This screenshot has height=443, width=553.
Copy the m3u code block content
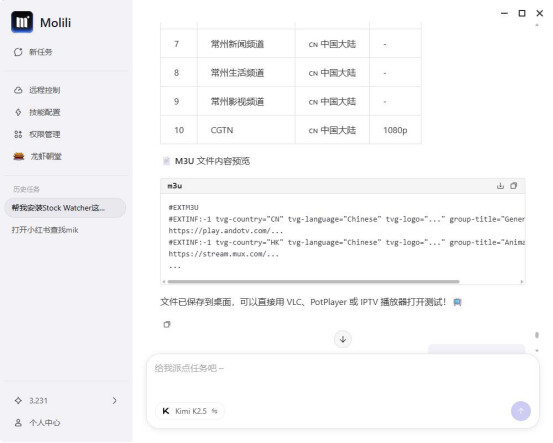514,186
